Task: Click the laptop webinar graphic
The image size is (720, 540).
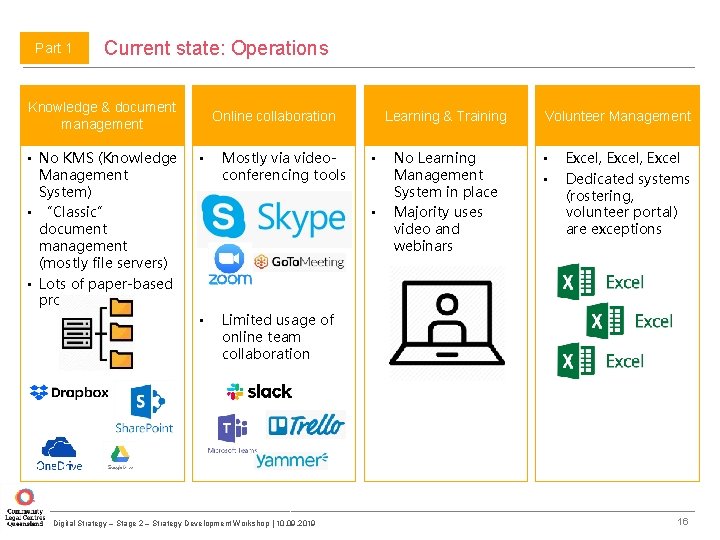Action: pyautogui.click(x=447, y=323)
